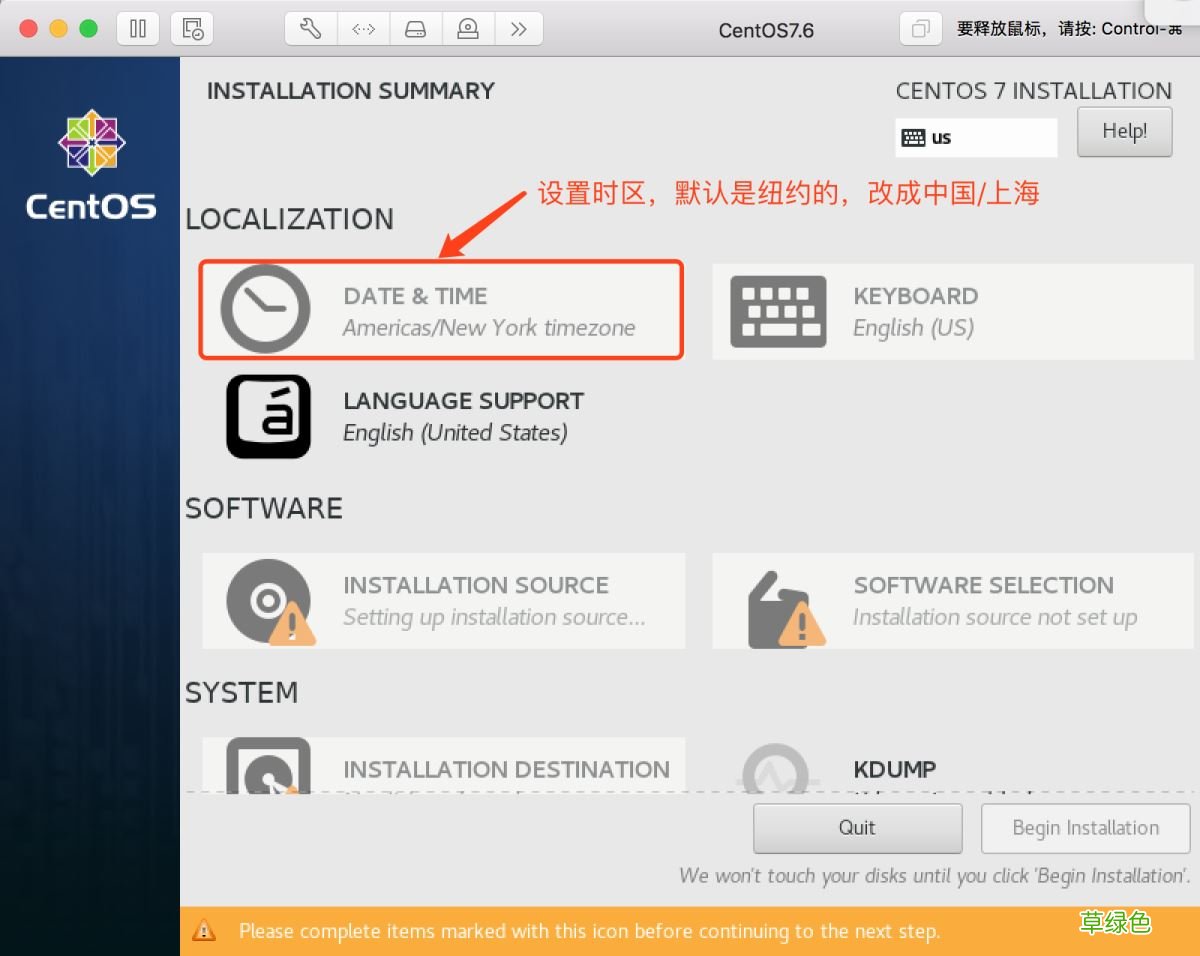Image resolution: width=1200 pixels, height=956 pixels.
Task: Take a snapshot using the toolbar icon
Action: [x=192, y=28]
